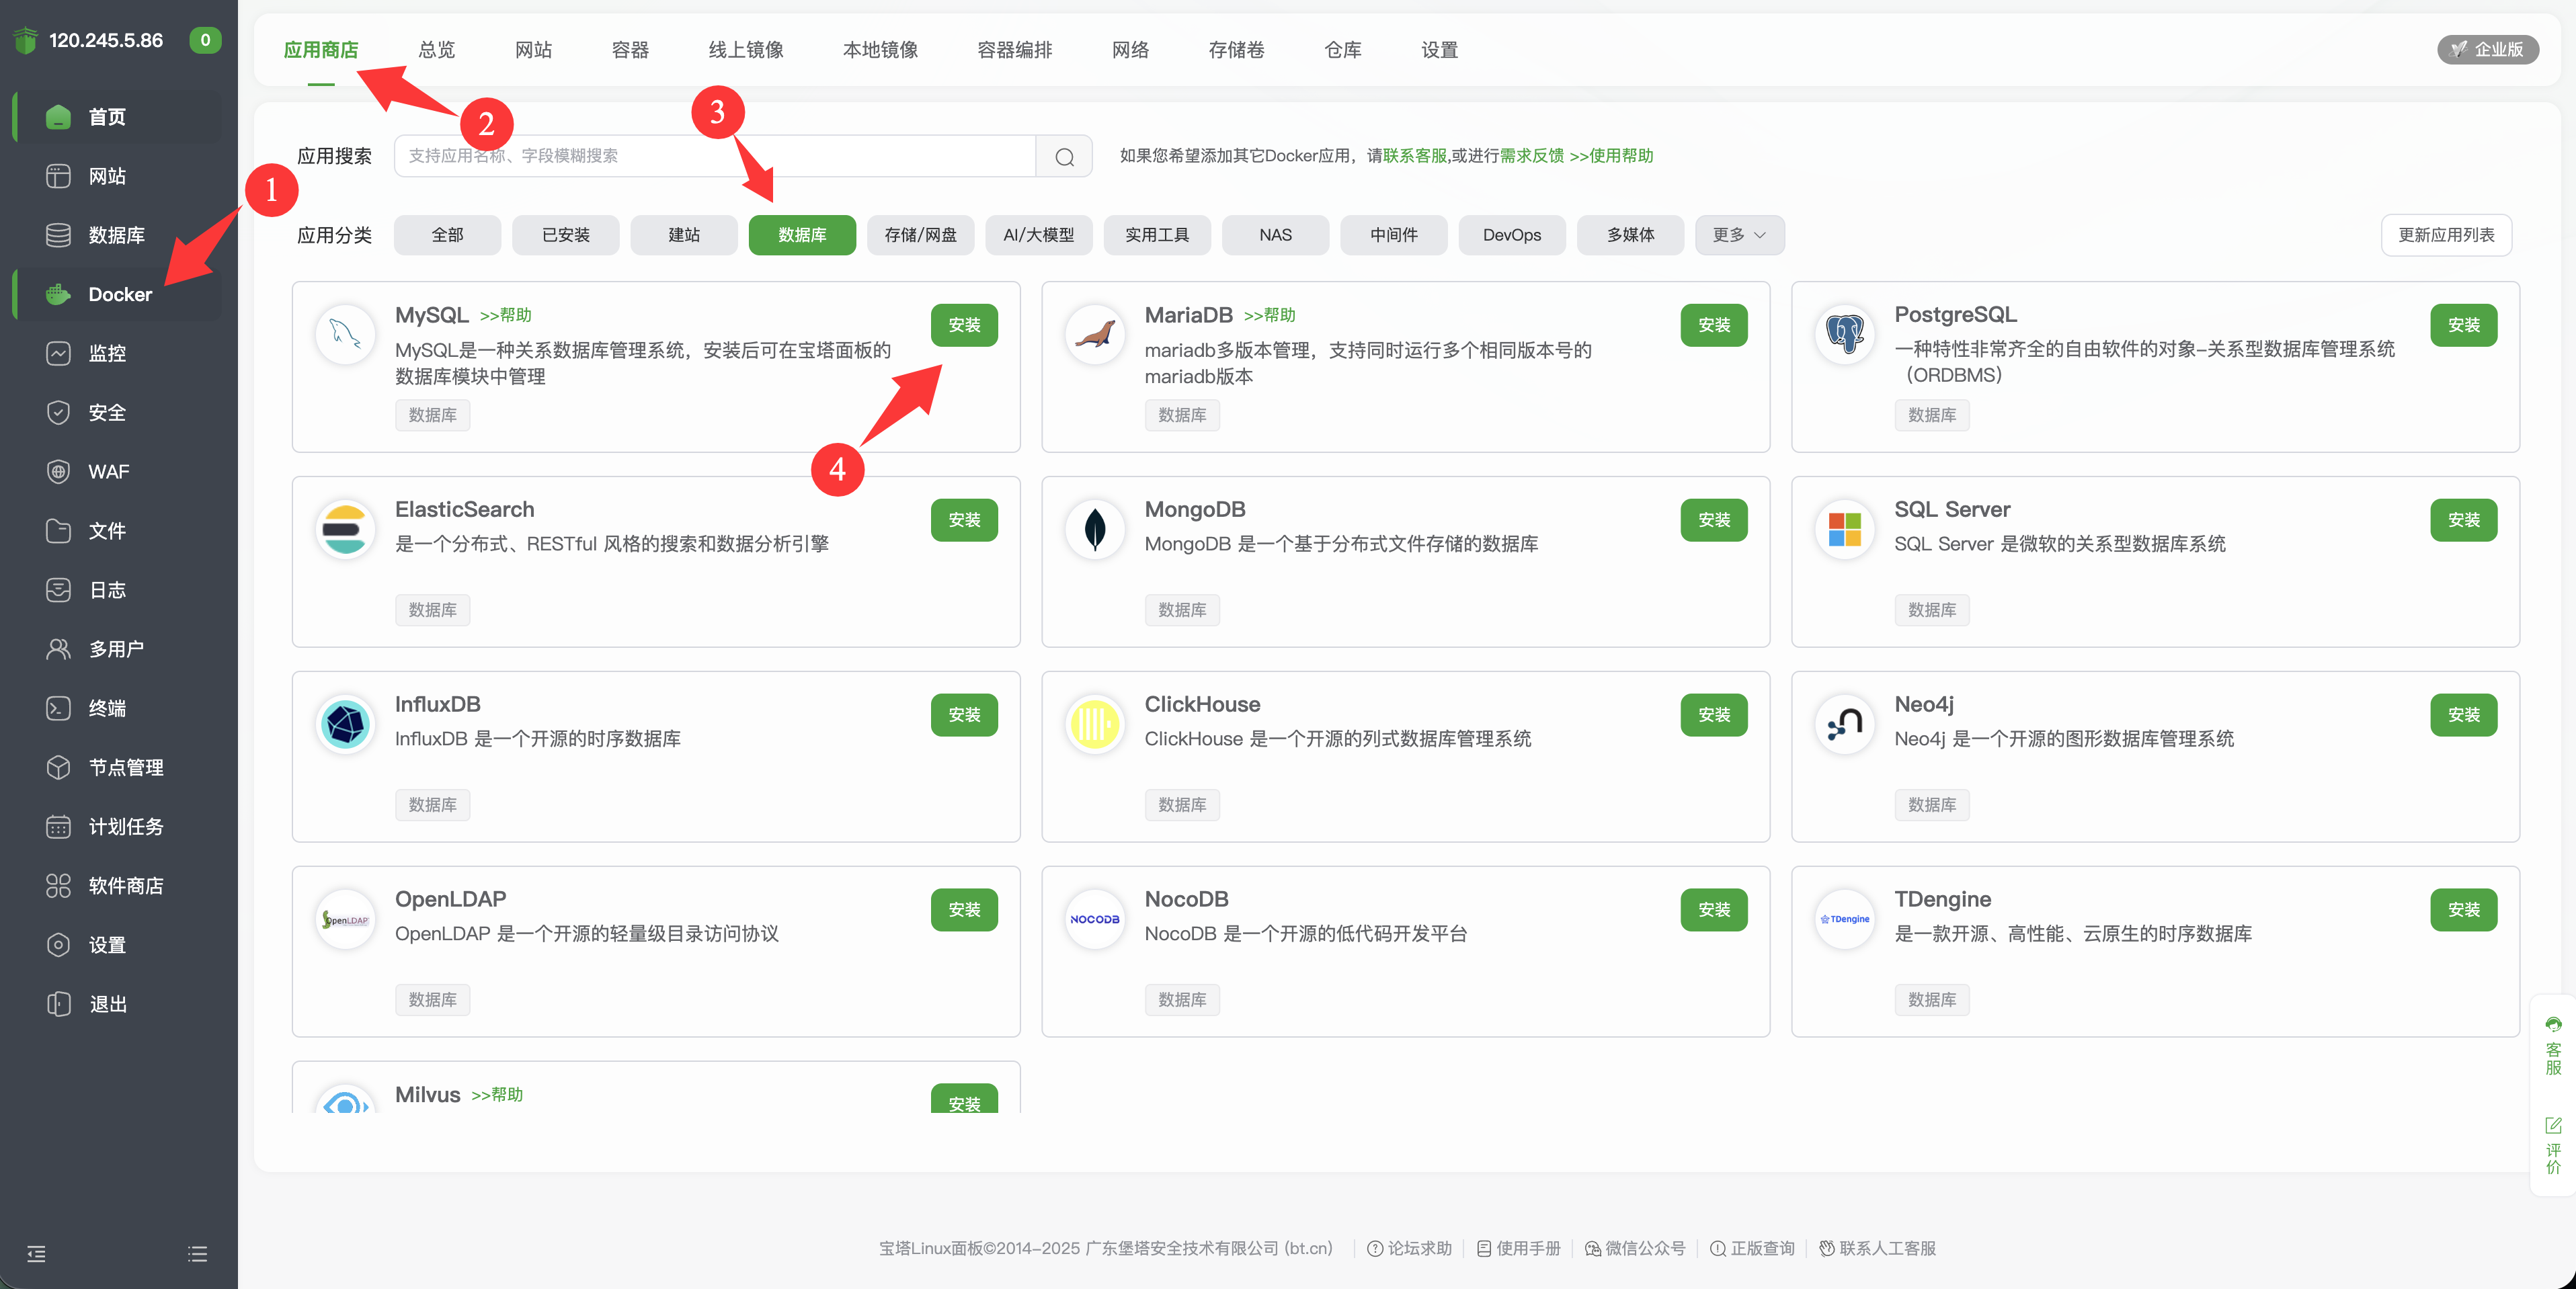This screenshot has height=1289, width=2576.
Task: Click the Enterprise edition badge
Action: [2487, 49]
